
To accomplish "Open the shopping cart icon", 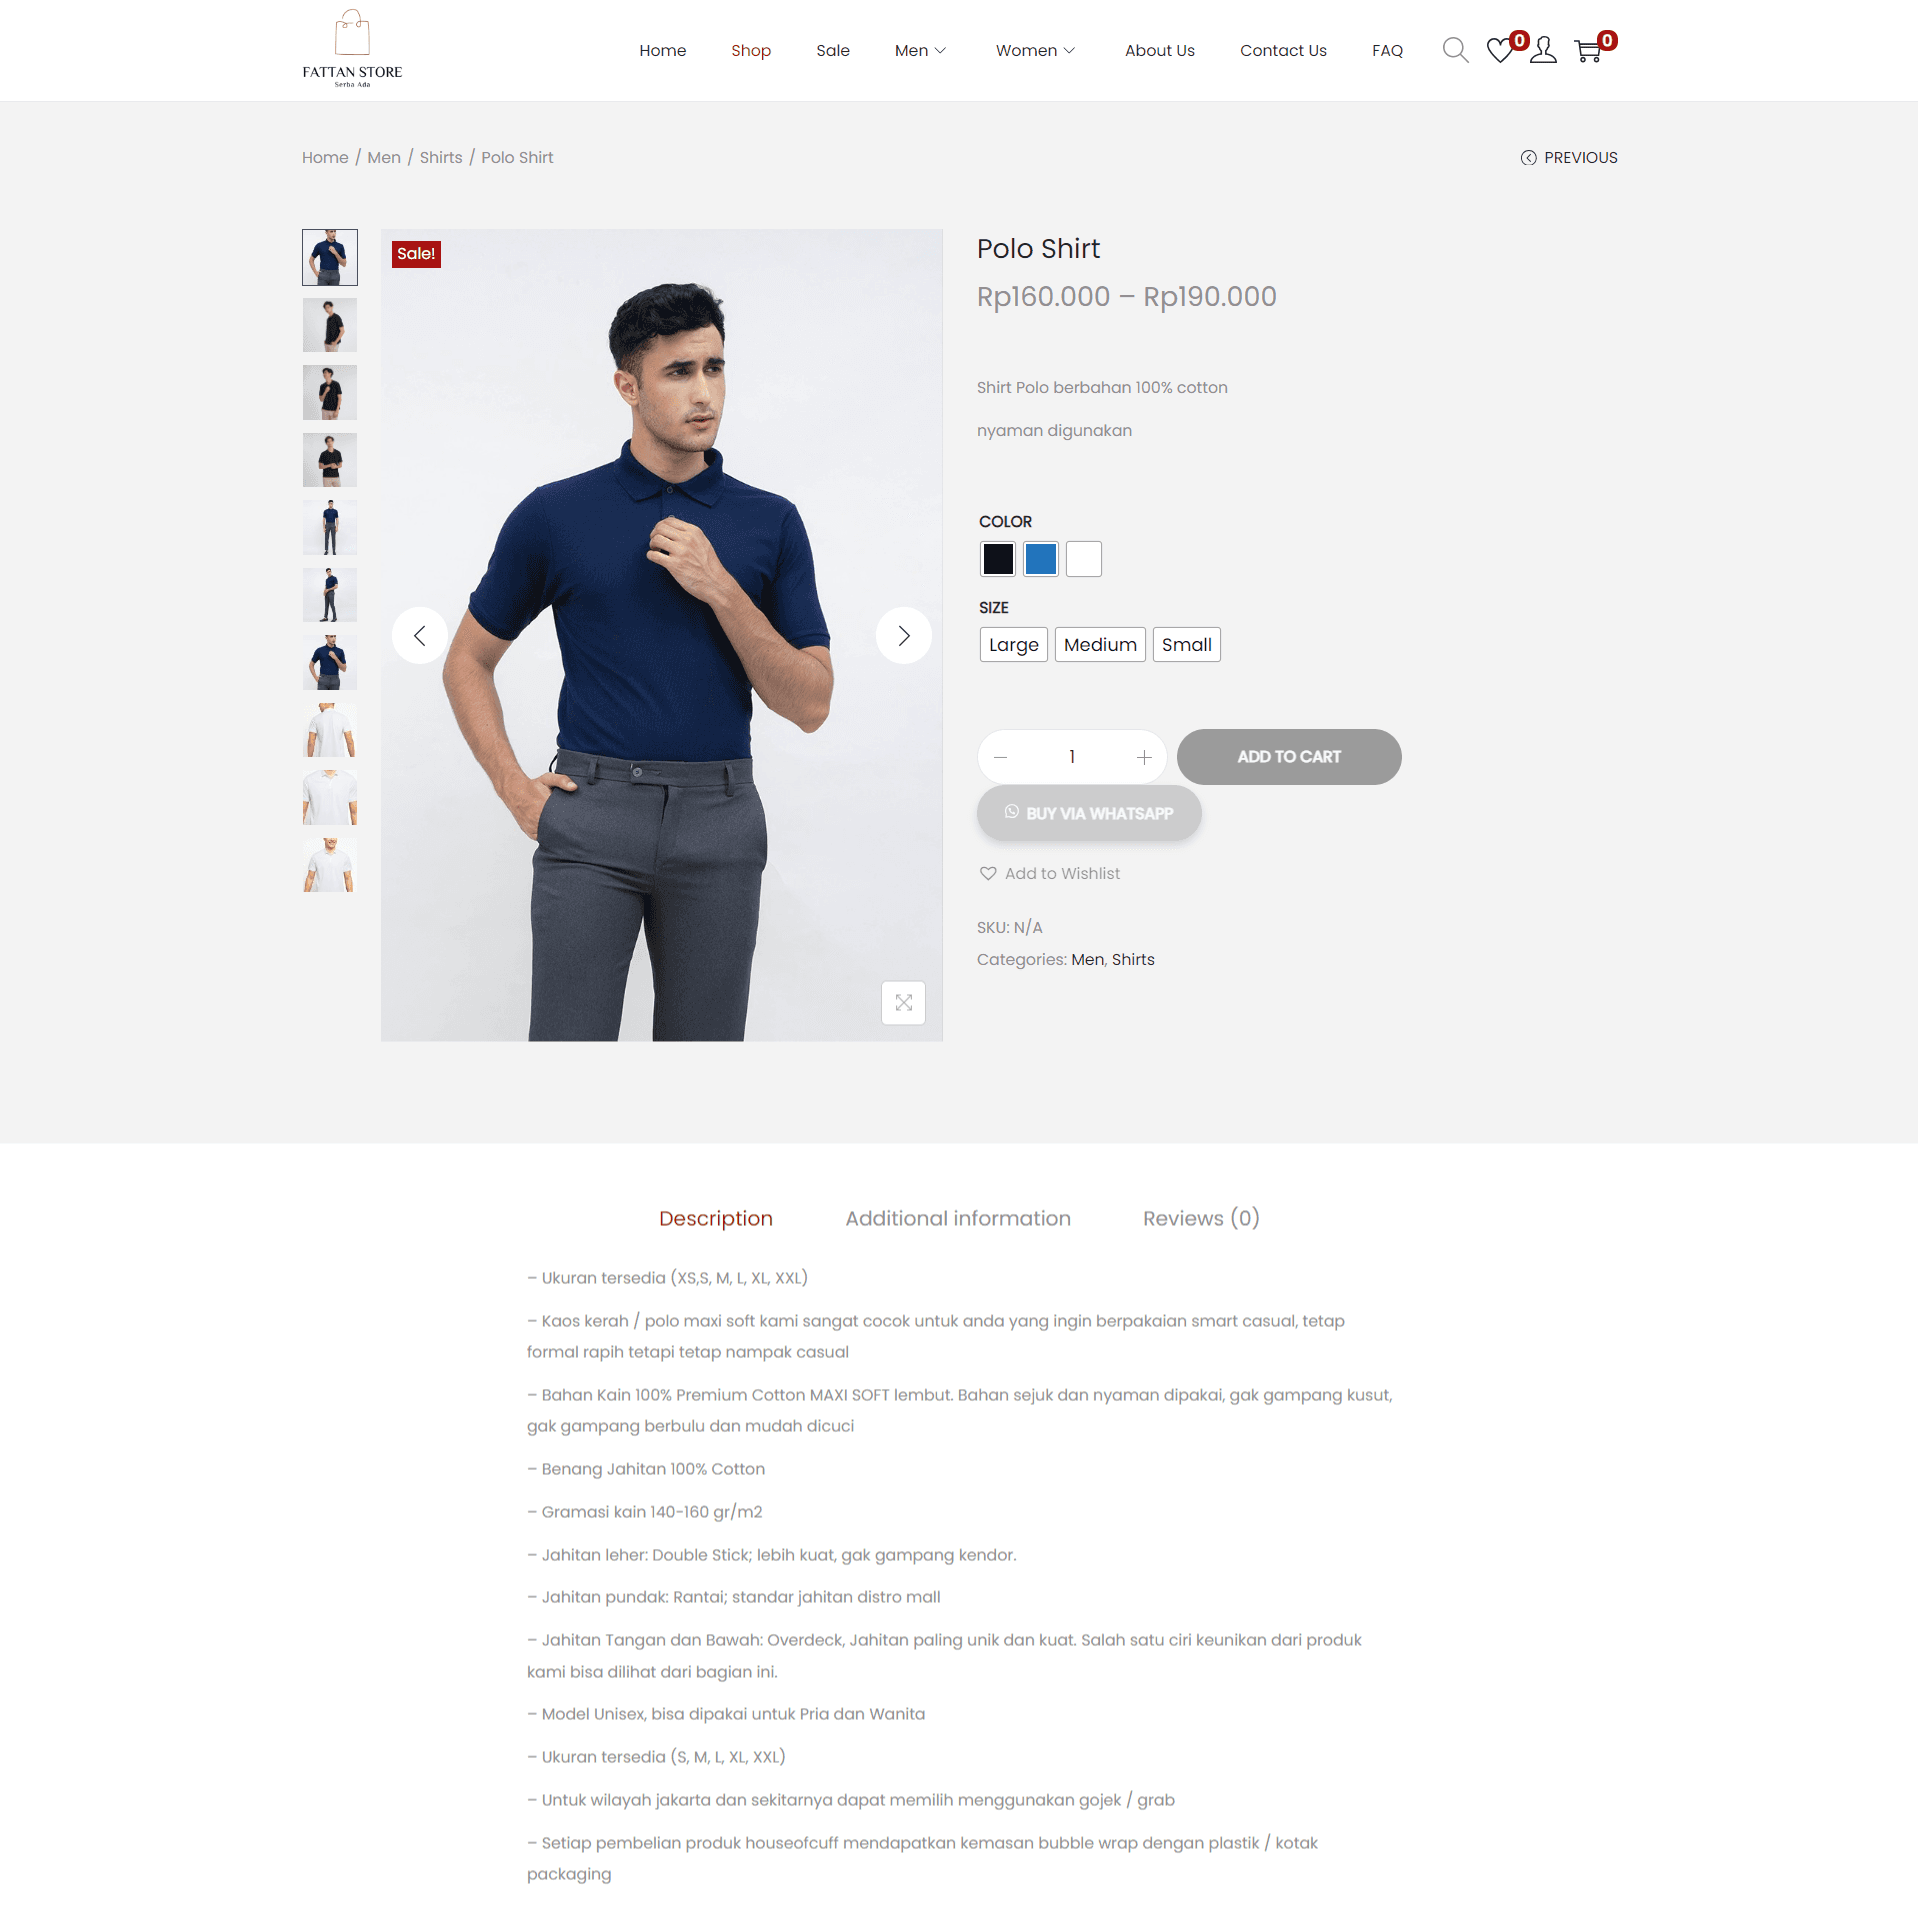I will point(1588,50).
